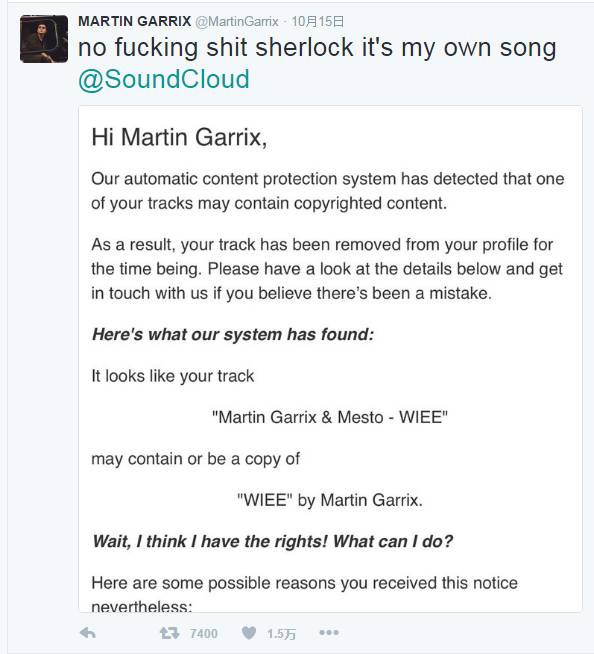Click paragraph starting 'Our automatic content protection'
Image resolution: width=594 pixels, height=654 pixels.
pyautogui.click(x=327, y=191)
